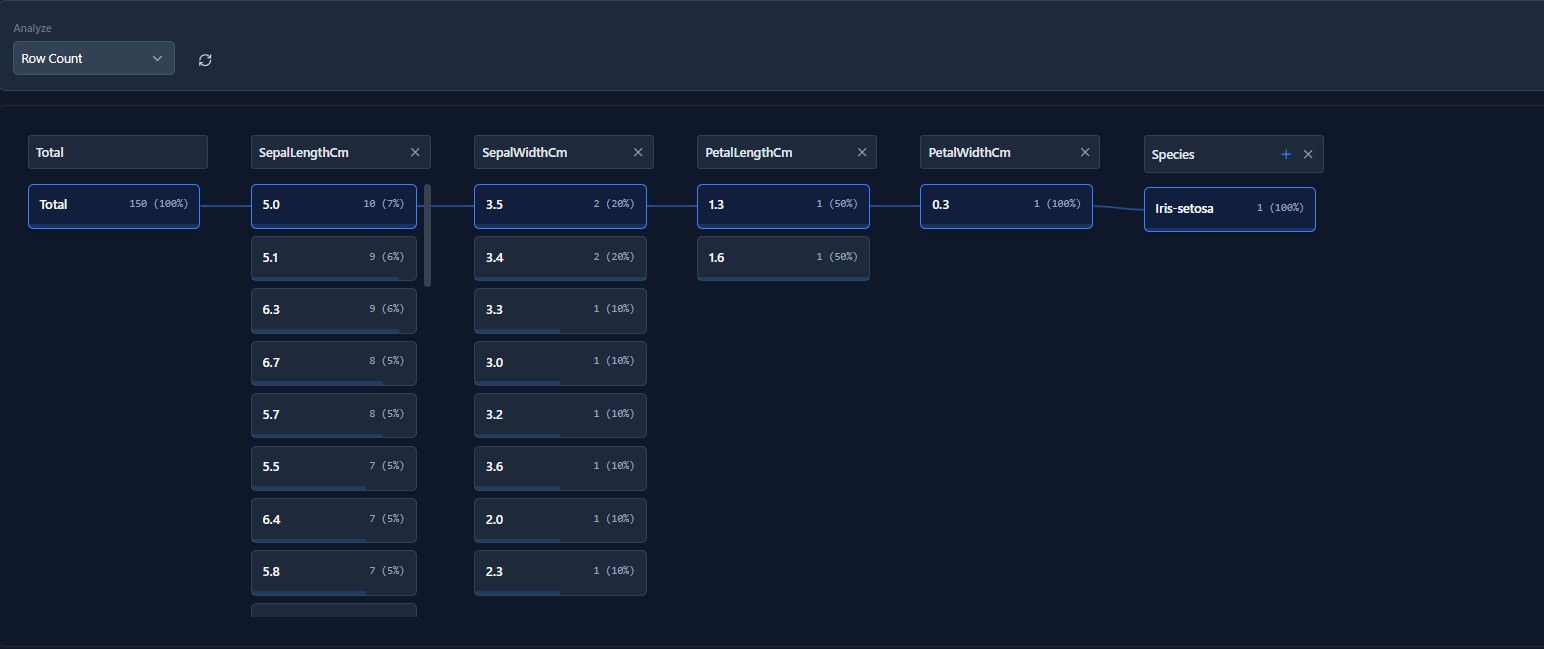Select SepalLengthCm value 5.1

click(x=333, y=258)
